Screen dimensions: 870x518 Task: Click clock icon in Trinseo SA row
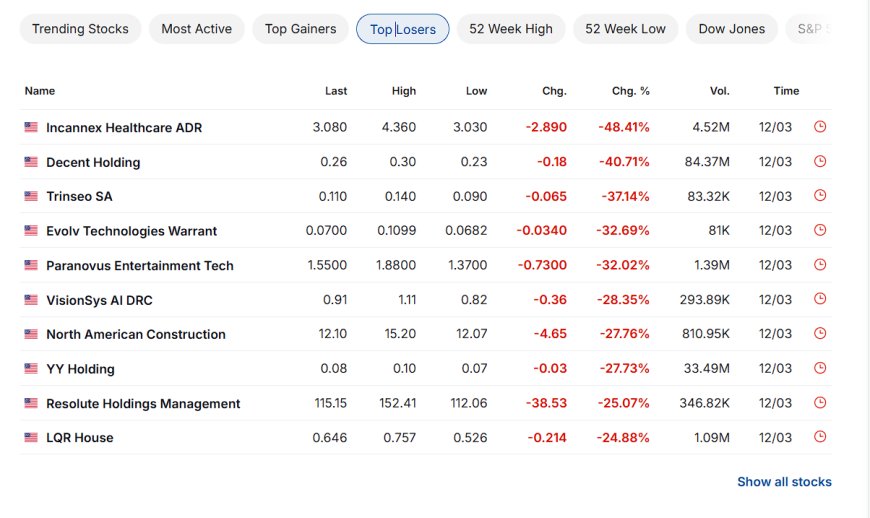820,196
